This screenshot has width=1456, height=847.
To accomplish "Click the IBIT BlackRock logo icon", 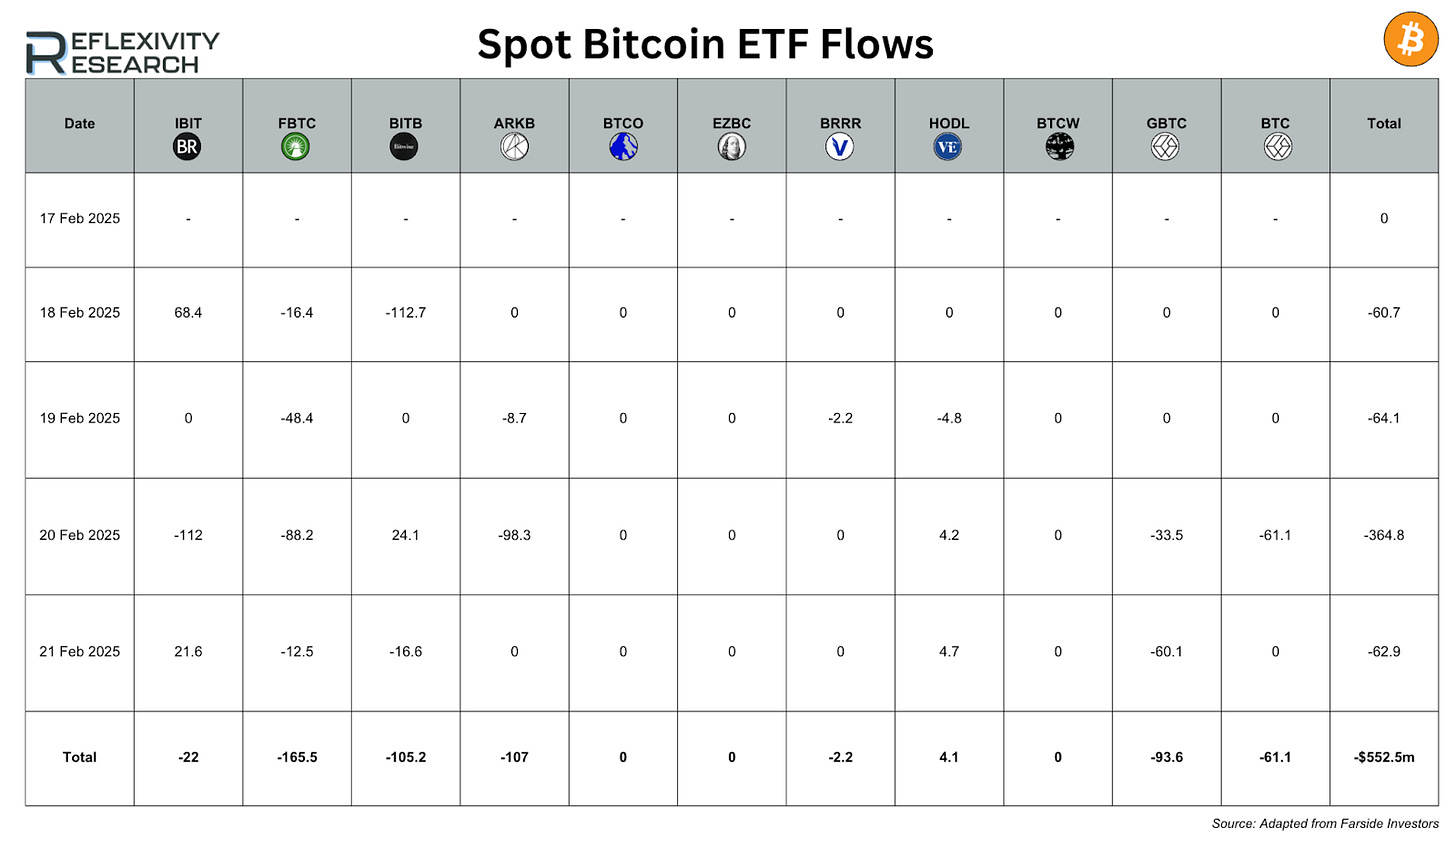I will click(x=187, y=147).
